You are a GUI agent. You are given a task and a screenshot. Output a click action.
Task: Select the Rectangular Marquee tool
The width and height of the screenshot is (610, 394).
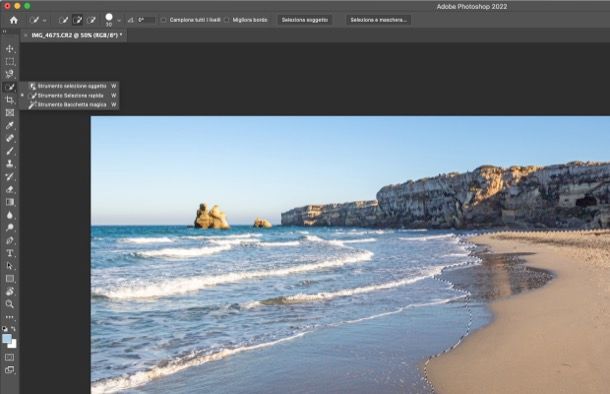10,61
